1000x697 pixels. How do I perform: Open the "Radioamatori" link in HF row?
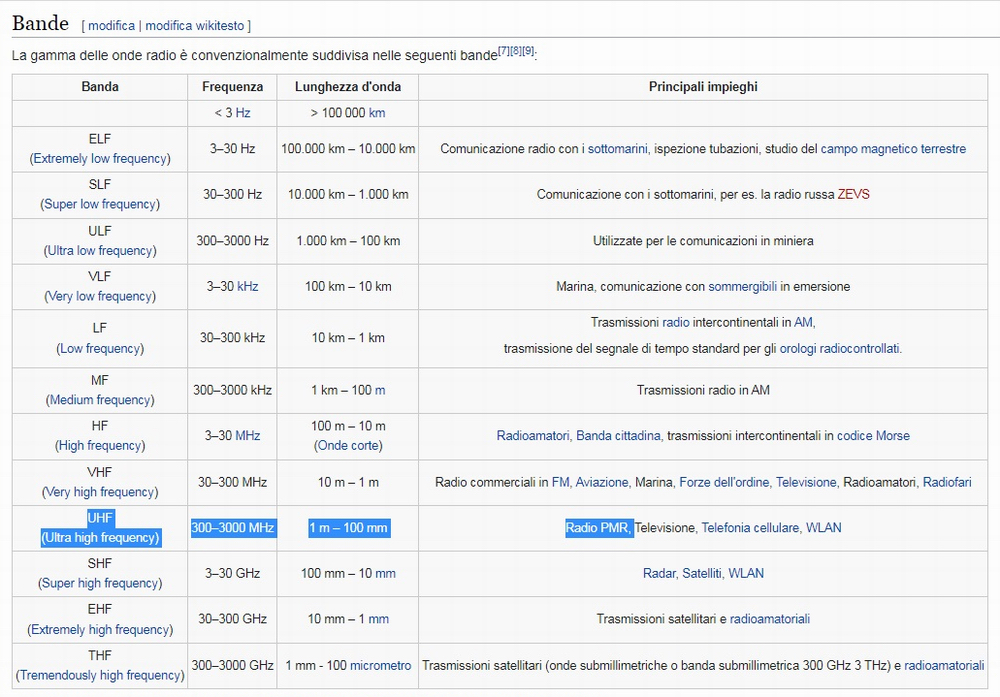[x=533, y=436]
